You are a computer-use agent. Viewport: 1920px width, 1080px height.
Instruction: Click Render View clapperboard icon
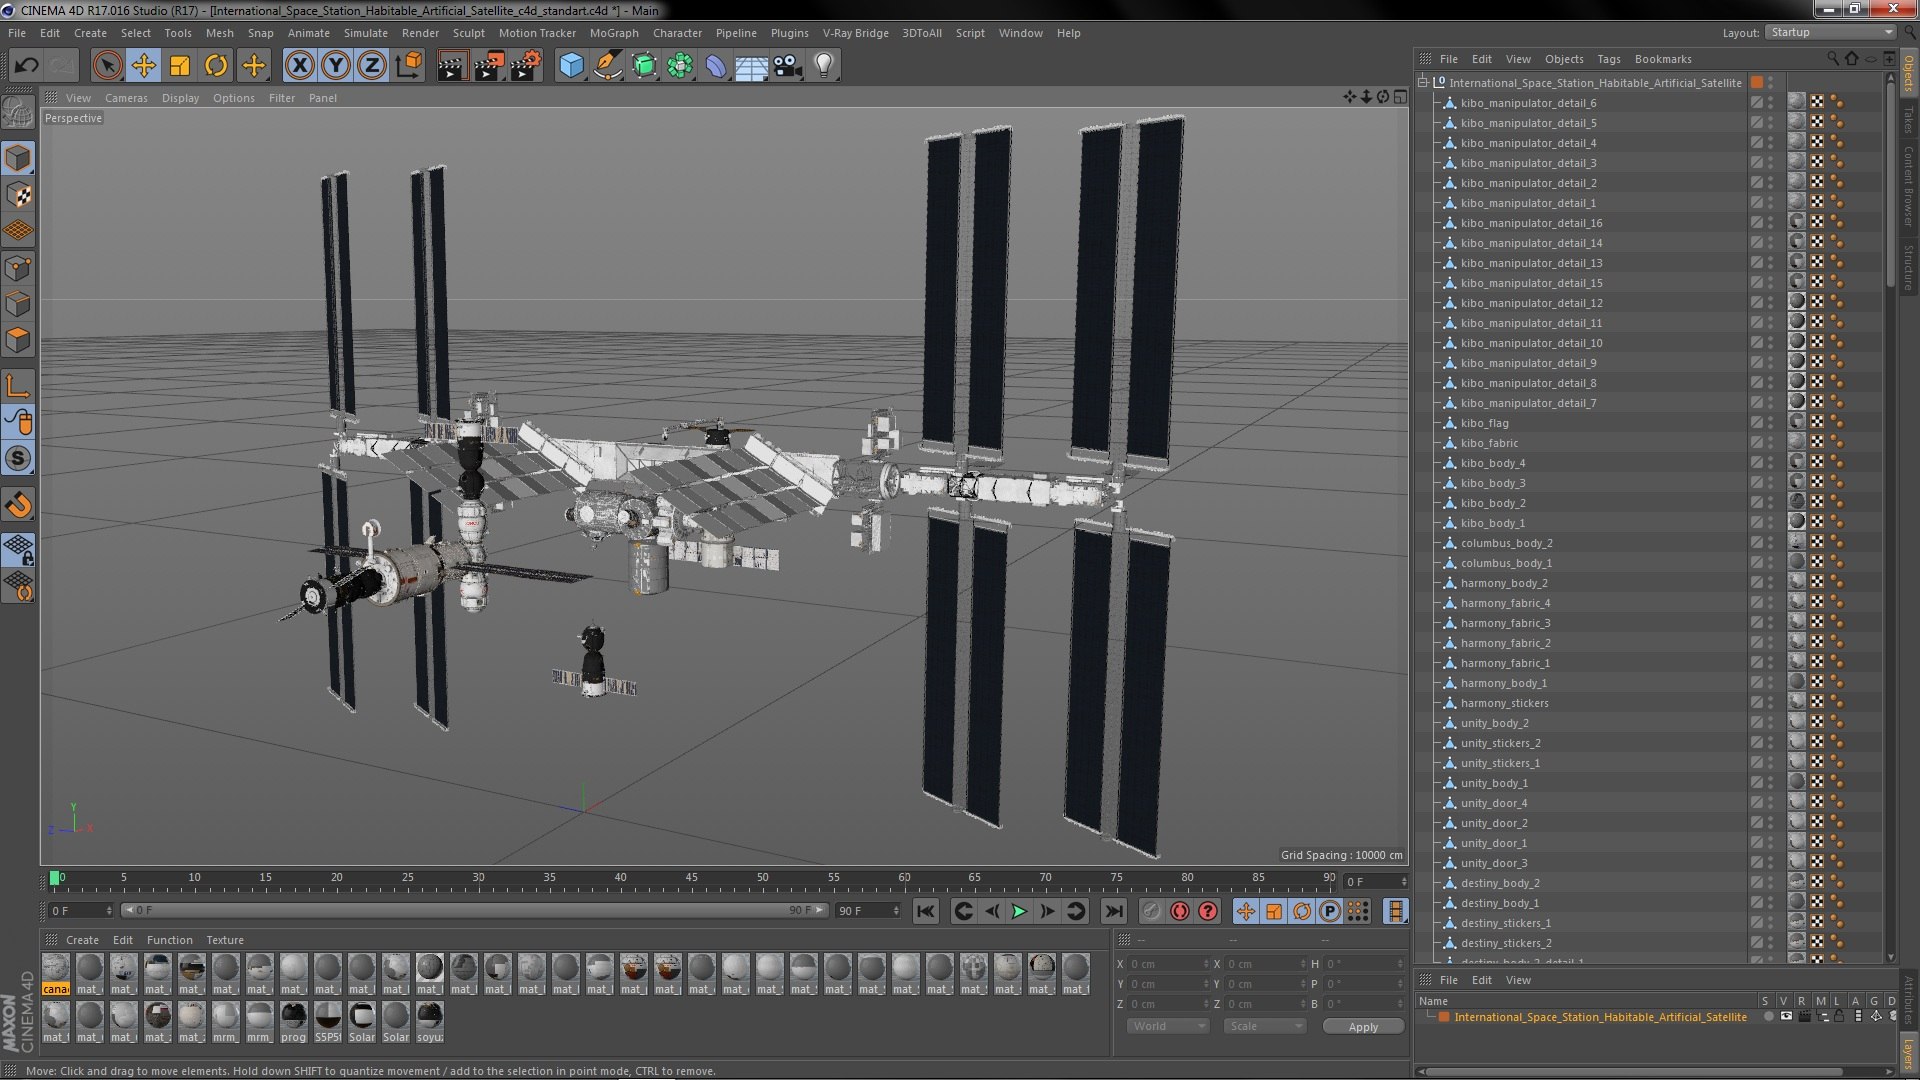(x=452, y=66)
